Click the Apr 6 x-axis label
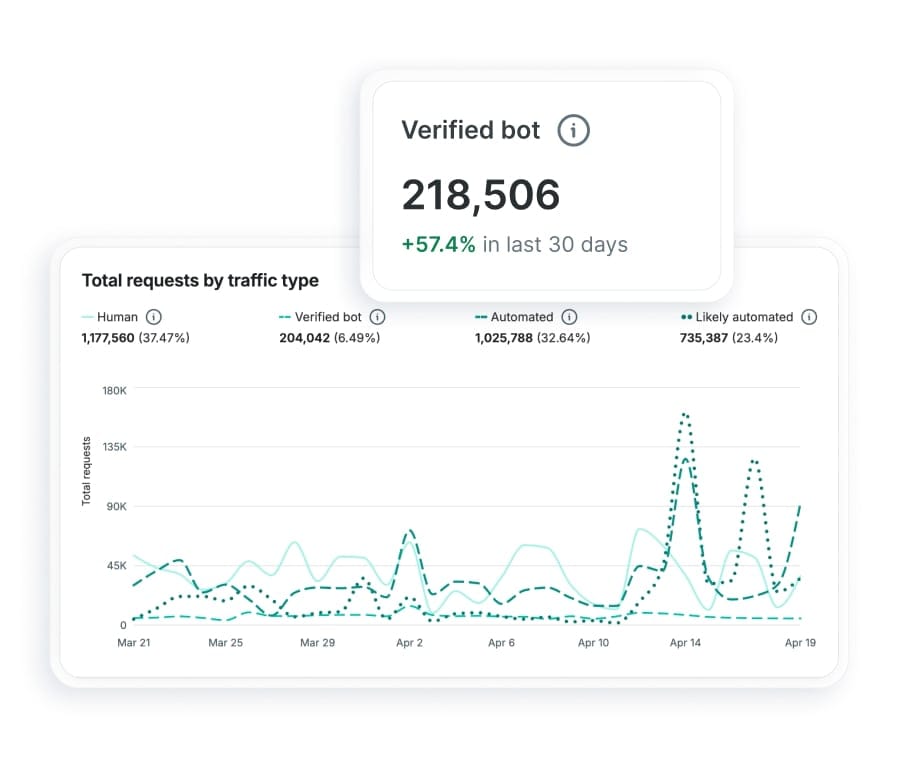 coord(501,643)
